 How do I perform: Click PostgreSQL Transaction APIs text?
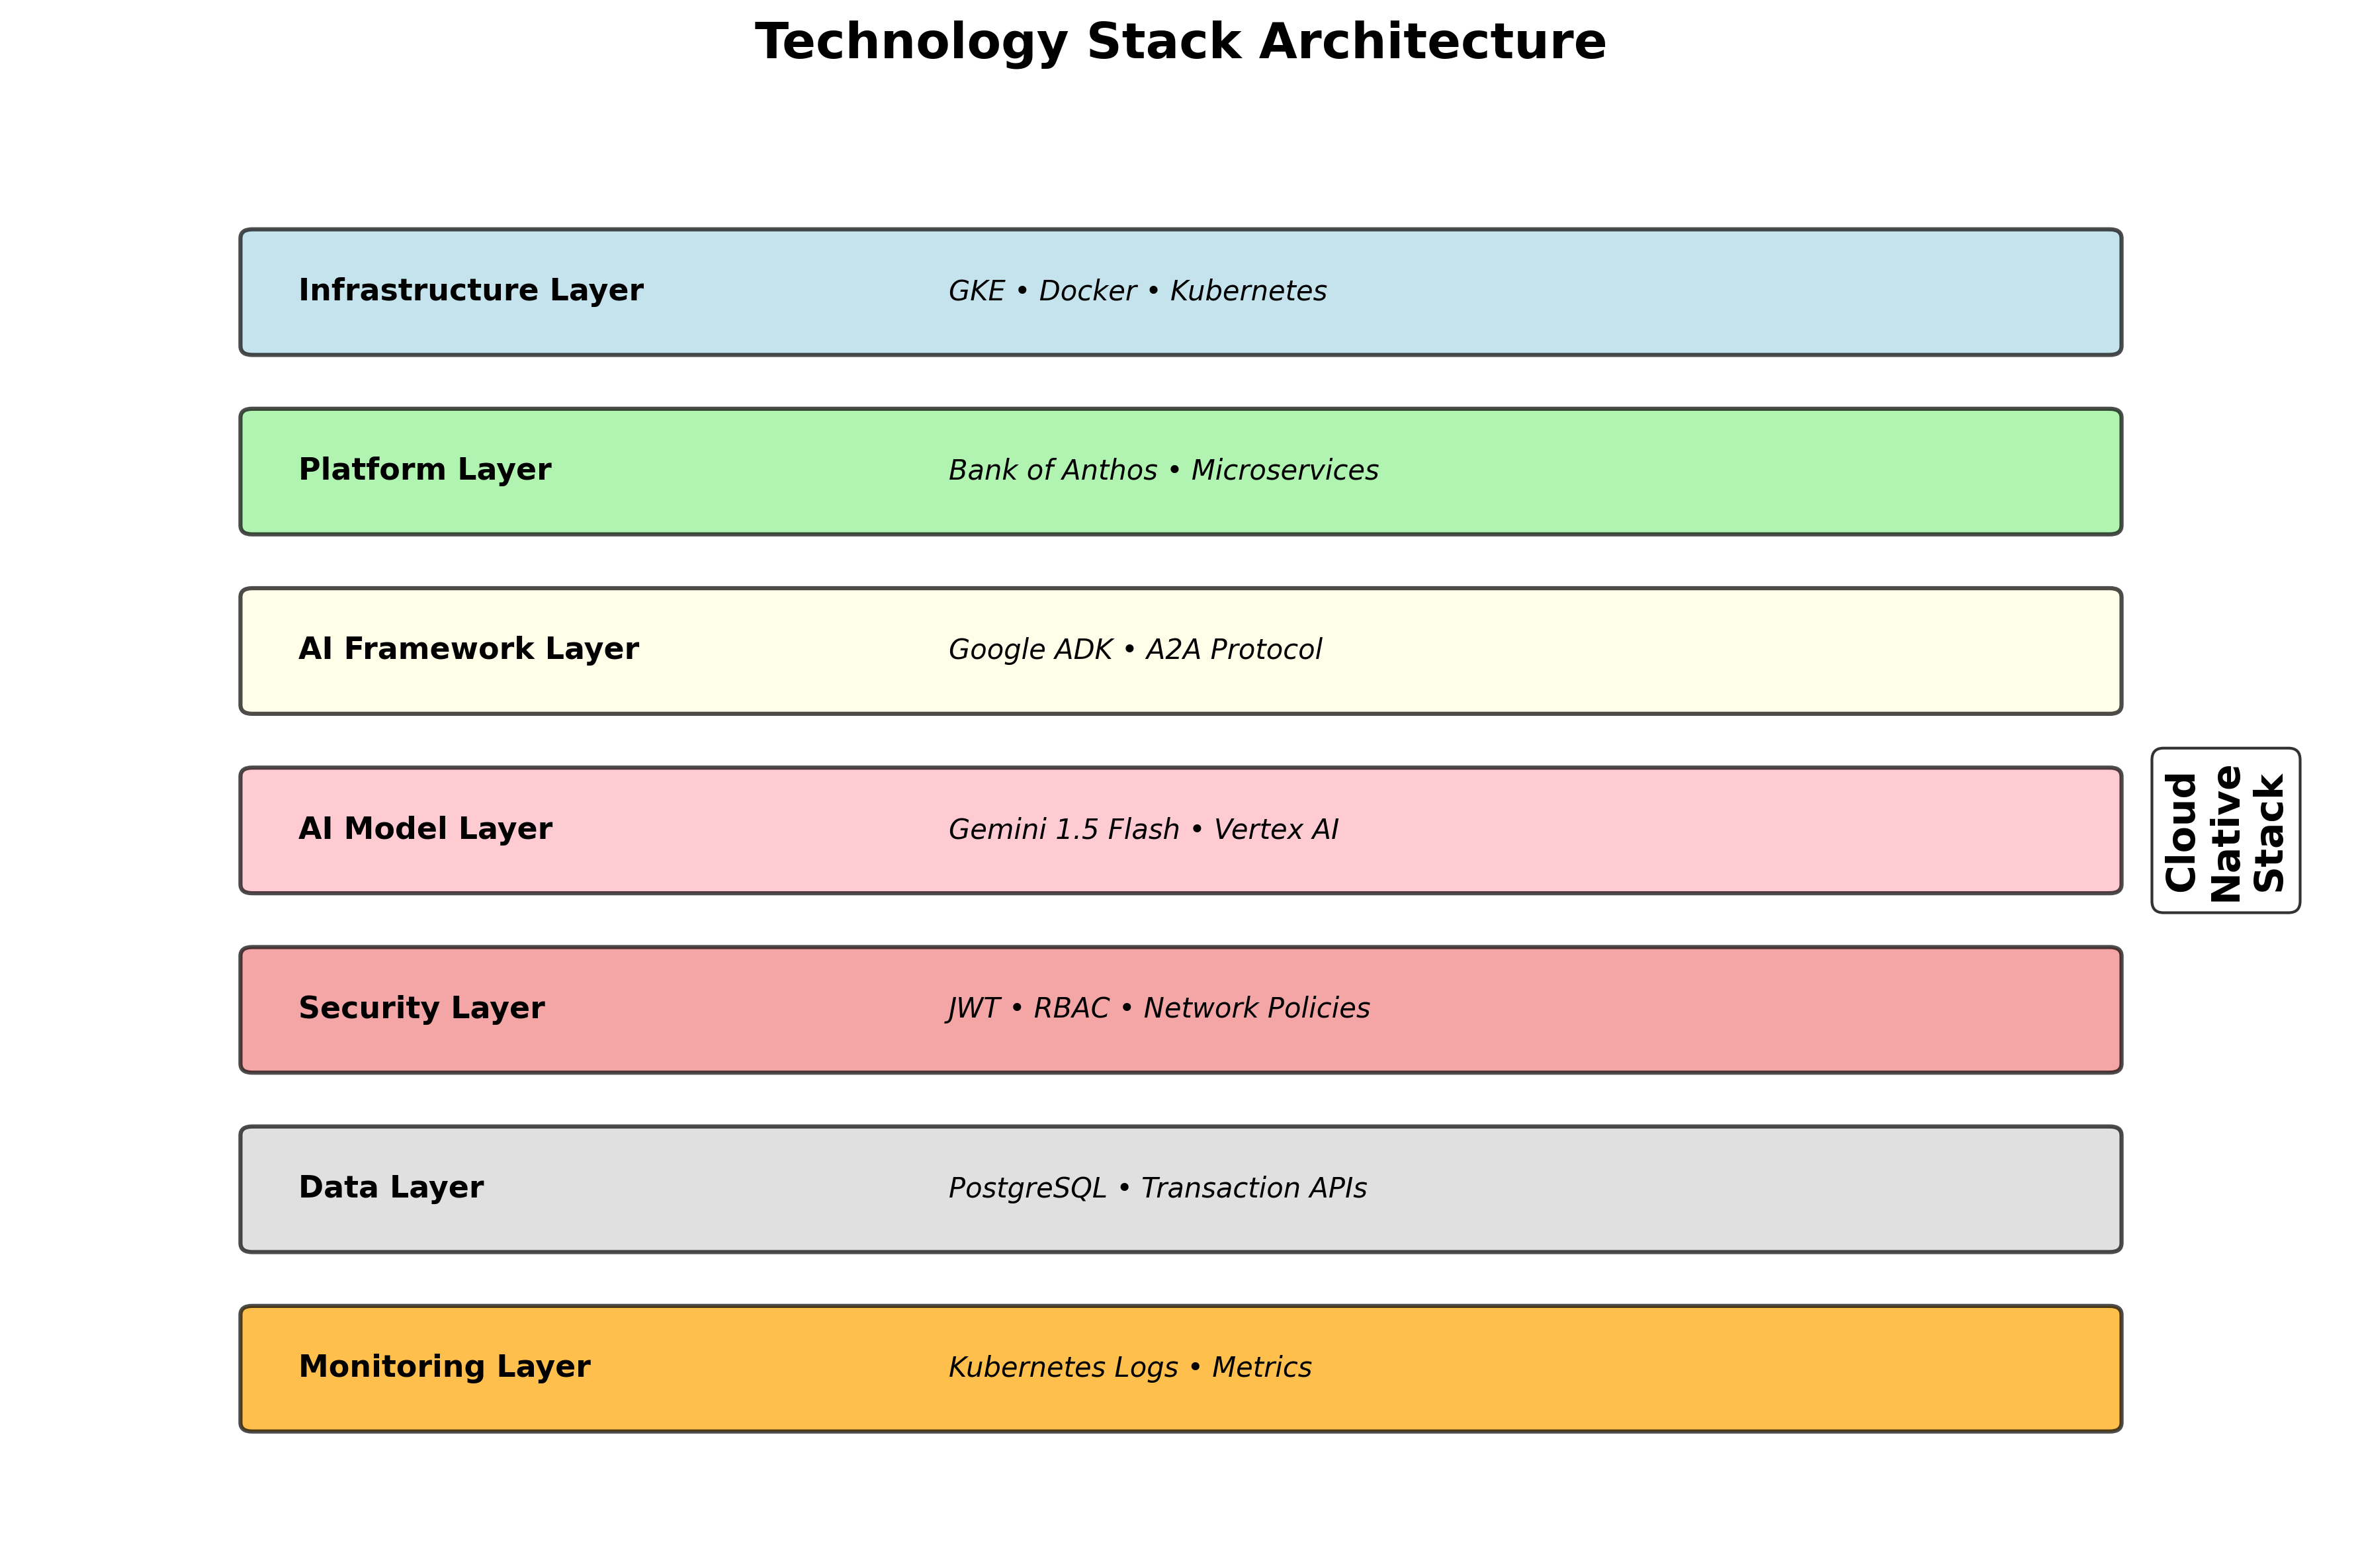[1157, 1188]
